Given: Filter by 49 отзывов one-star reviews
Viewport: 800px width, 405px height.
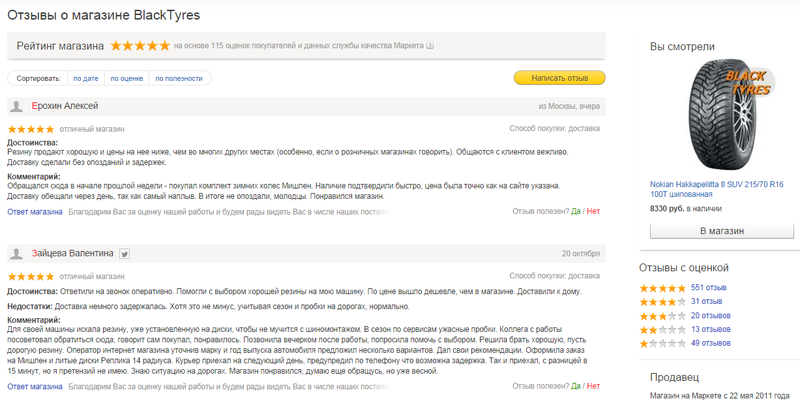Looking at the screenshot, I should (x=711, y=343).
